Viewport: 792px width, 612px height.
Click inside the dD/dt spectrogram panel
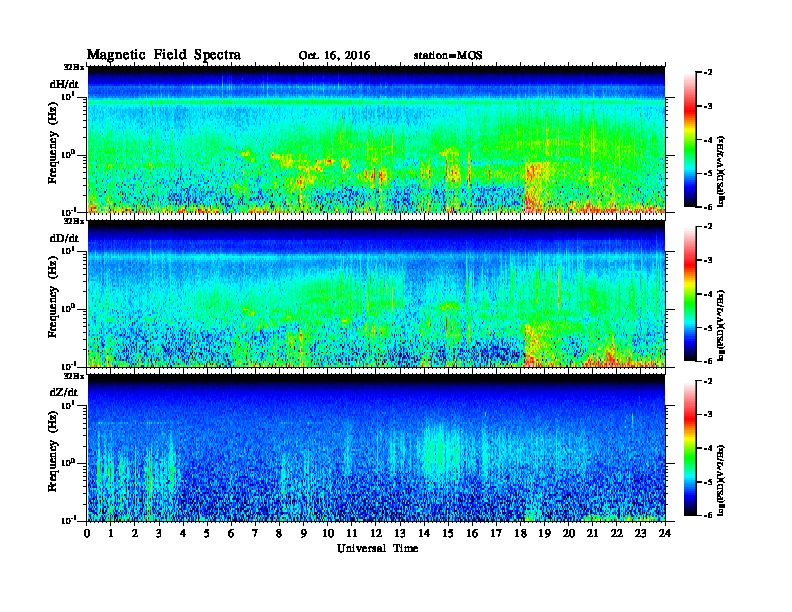pos(376,293)
